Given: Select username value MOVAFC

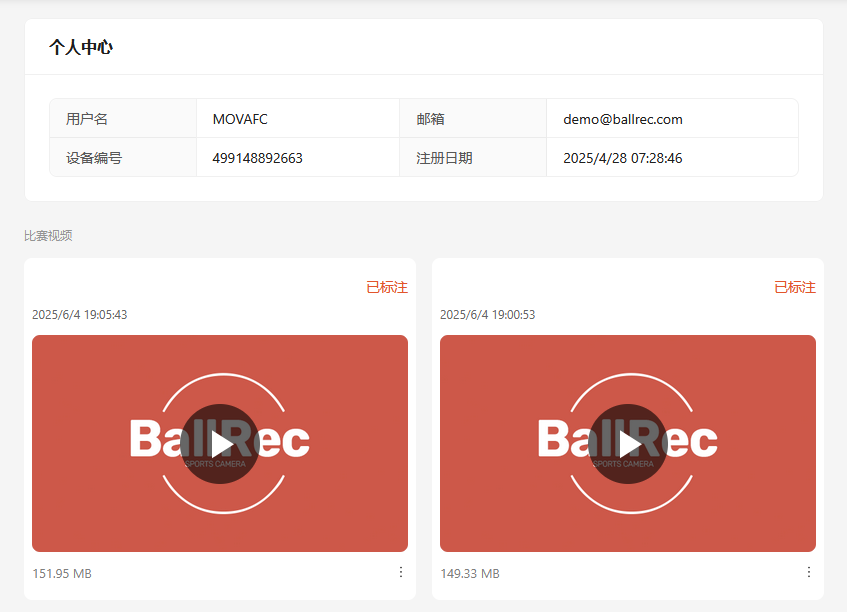Looking at the screenshot, I should tap(240, 119).
